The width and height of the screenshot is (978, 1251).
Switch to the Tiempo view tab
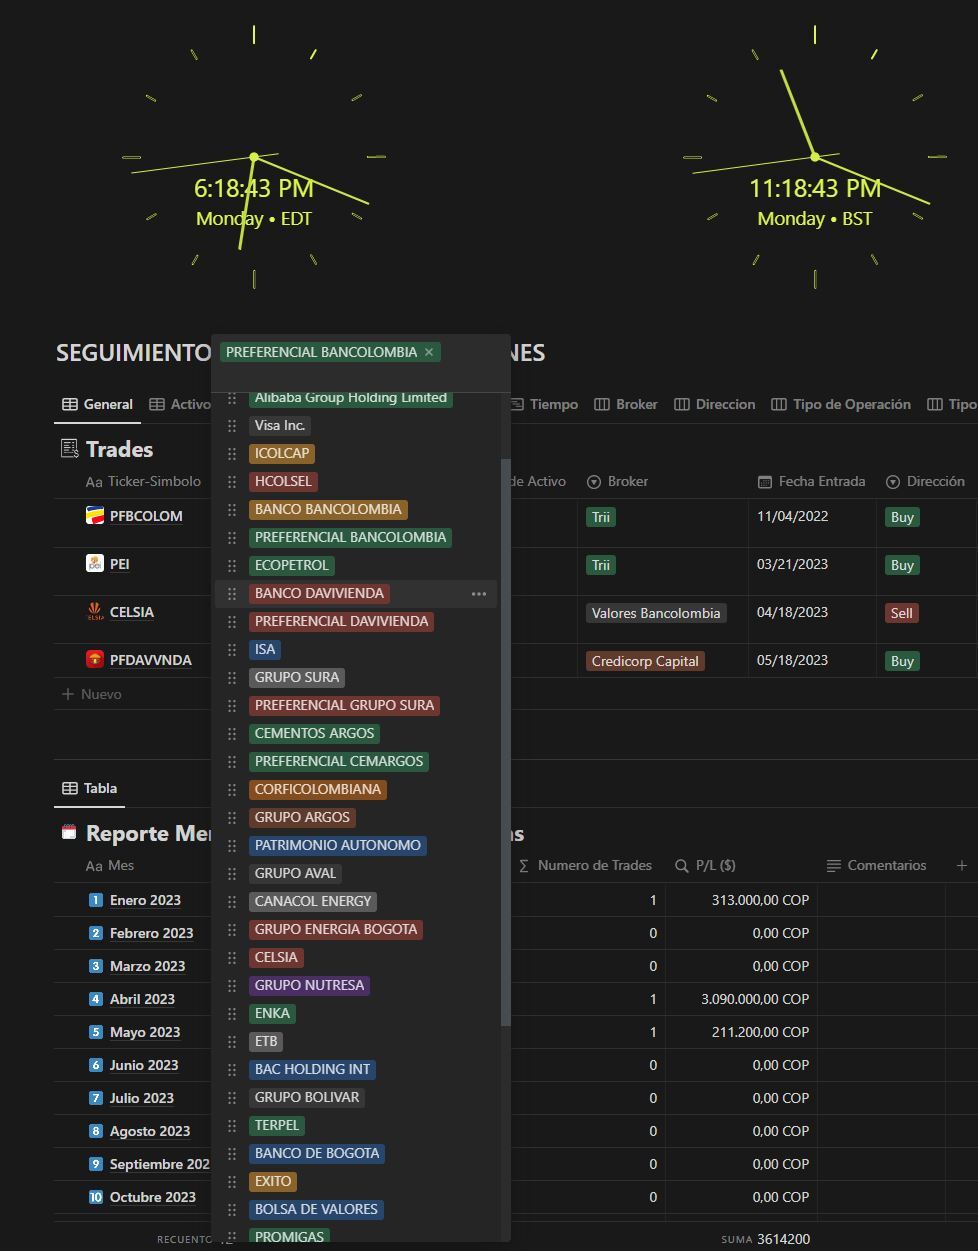tap(544, 404)
